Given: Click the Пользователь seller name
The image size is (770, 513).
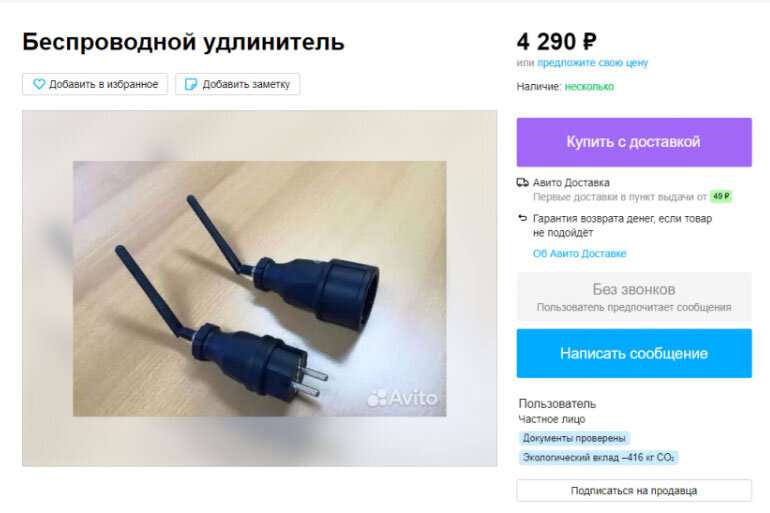Looking at the screenshot, I should pos(557,404).
